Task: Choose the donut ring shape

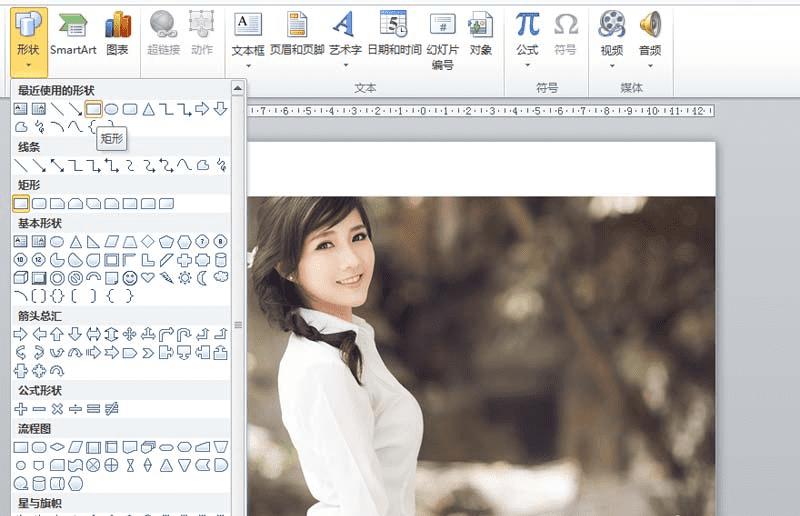Action: (57, 278)
